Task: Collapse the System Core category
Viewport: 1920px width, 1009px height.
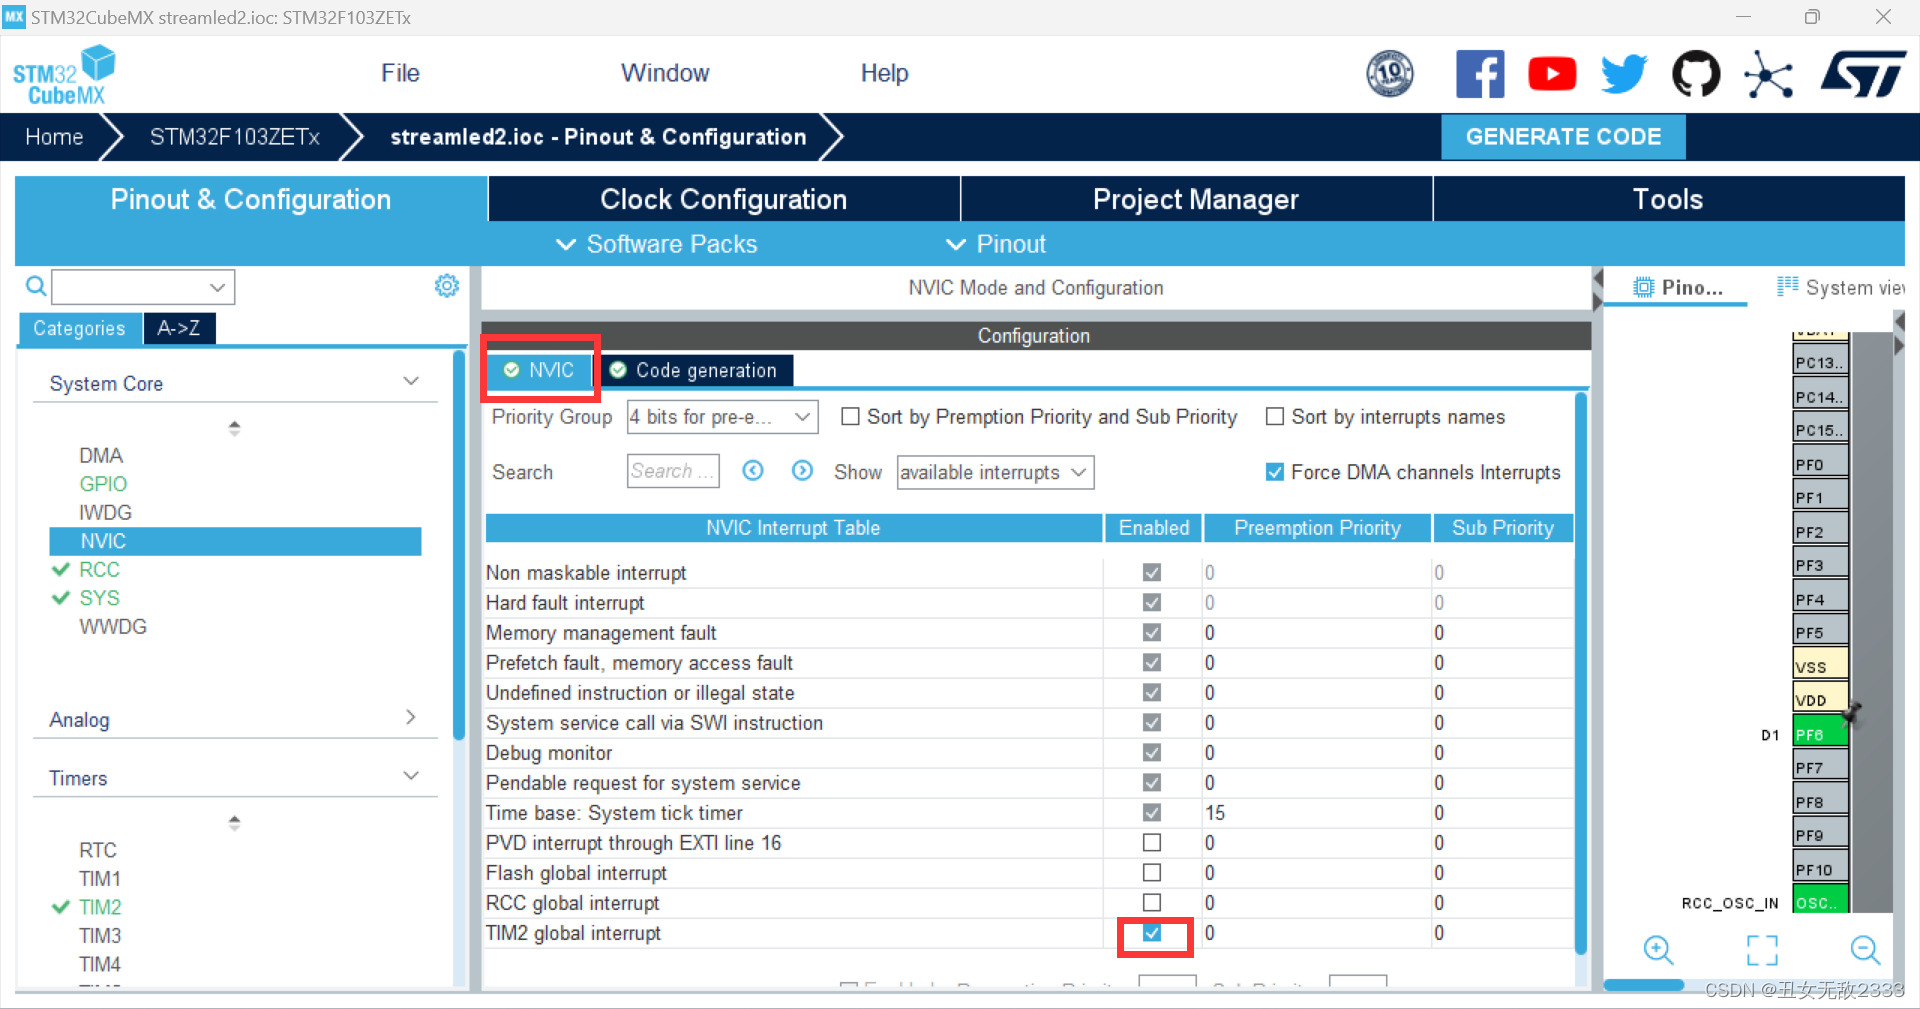Action: tap(411, 382)
